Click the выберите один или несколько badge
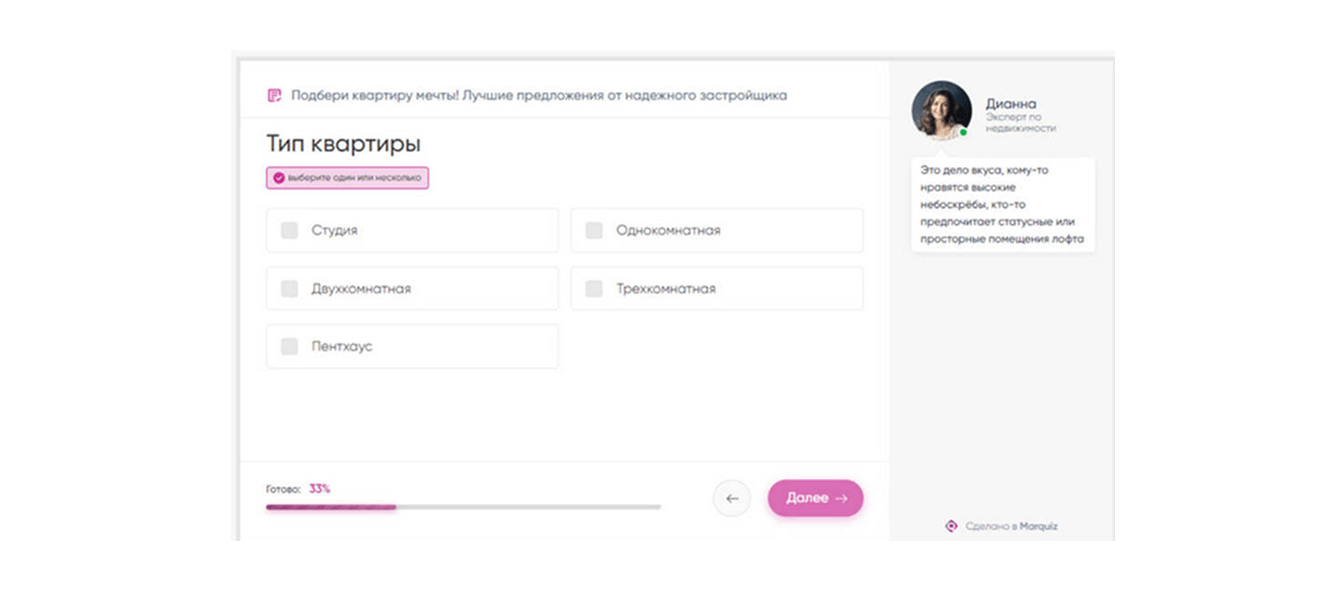The image size is (1340, 590). [x=347, y=178]
